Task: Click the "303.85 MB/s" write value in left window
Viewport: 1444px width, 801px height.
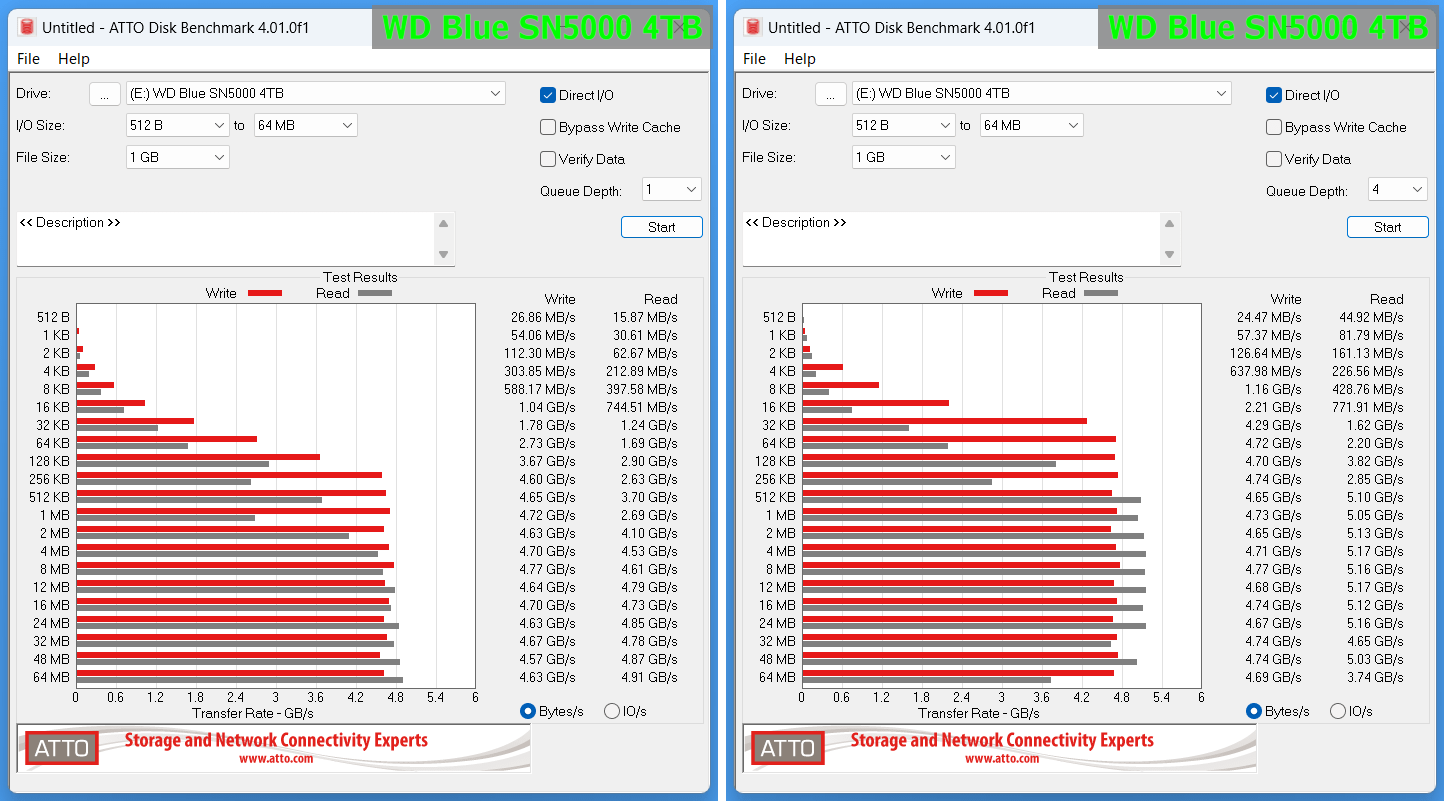Action: (540, 371)
